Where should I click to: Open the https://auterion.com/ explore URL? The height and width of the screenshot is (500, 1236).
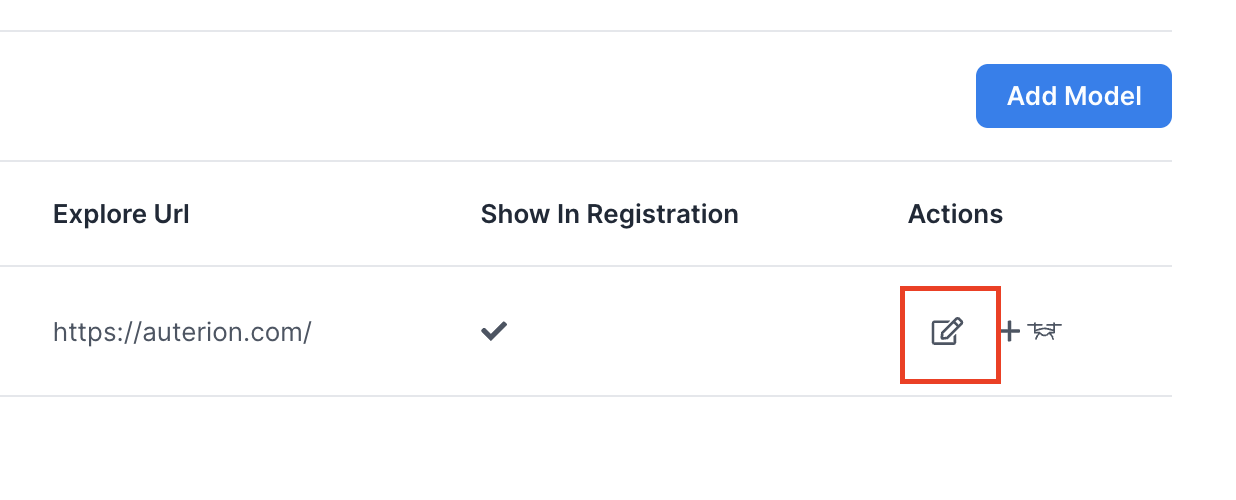pos(182,332)
